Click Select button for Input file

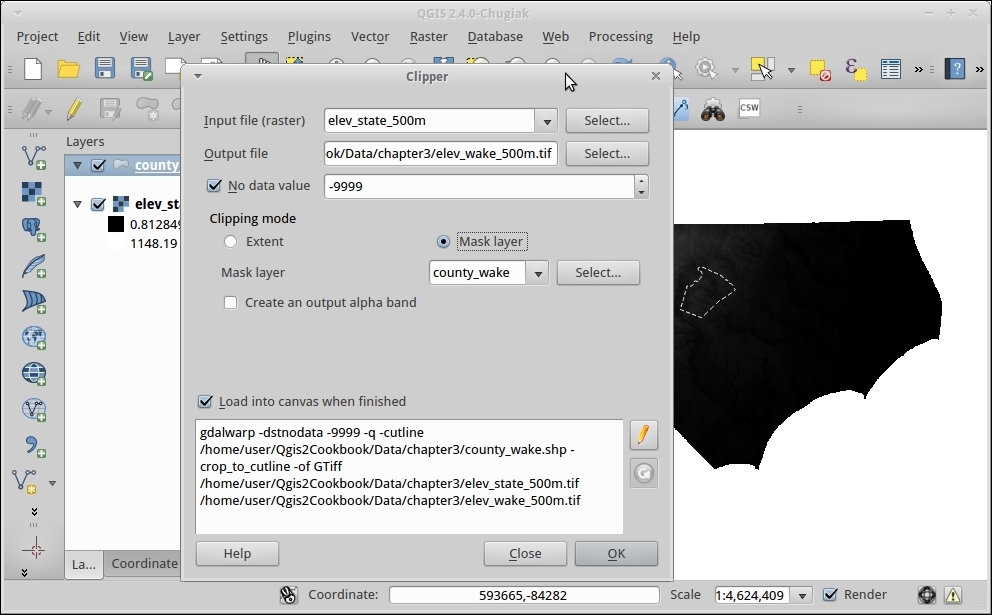(607, 120)
